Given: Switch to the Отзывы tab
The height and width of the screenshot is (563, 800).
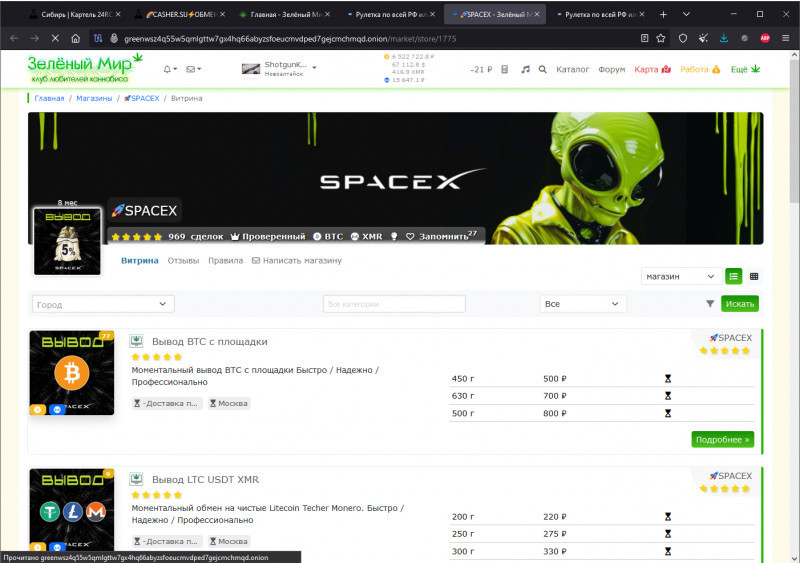Looking at the screenshot, I should (183, 260).
